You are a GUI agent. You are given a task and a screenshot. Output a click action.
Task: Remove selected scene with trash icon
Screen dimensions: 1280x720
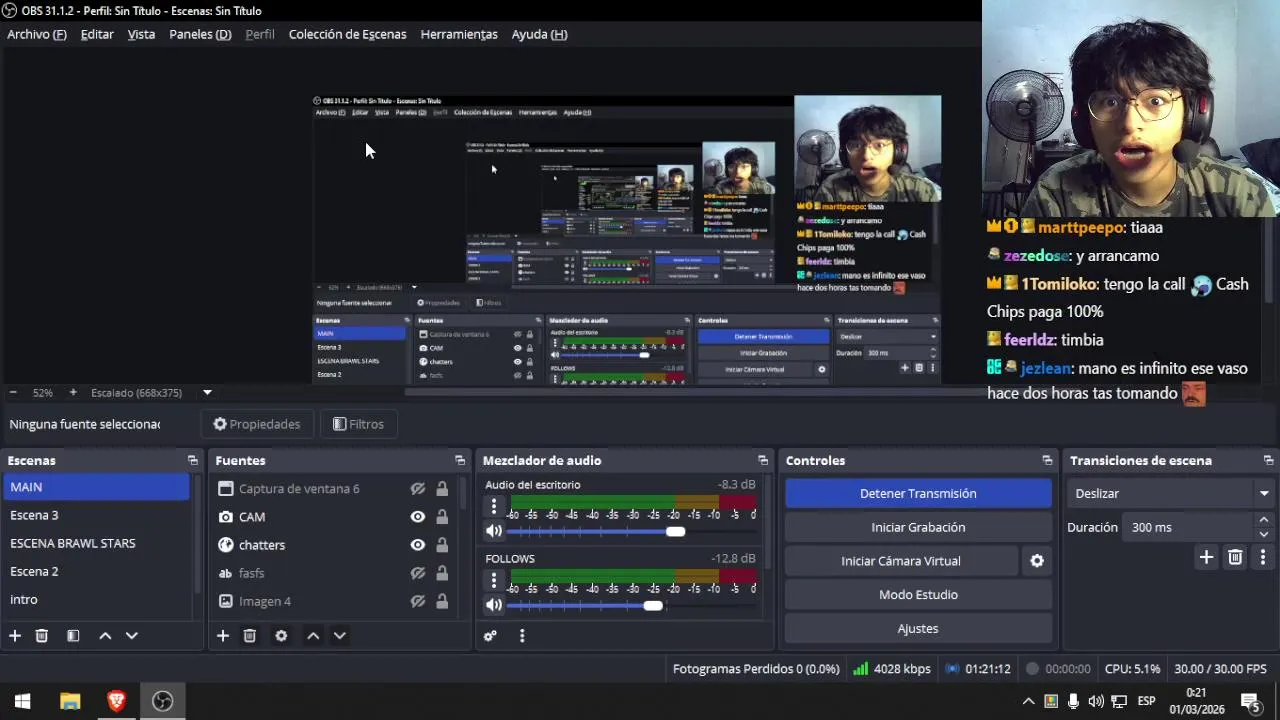pyautogui.click(x=42, y=636)
